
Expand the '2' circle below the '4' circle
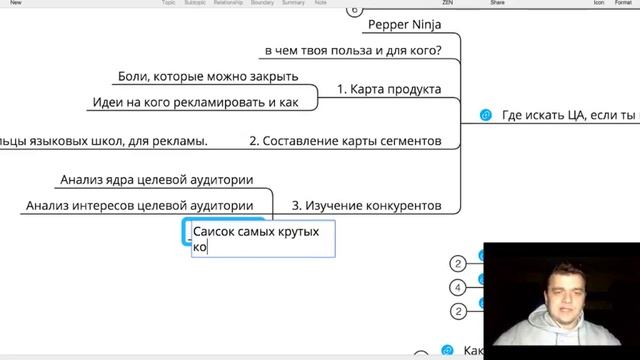pos(458,311)
